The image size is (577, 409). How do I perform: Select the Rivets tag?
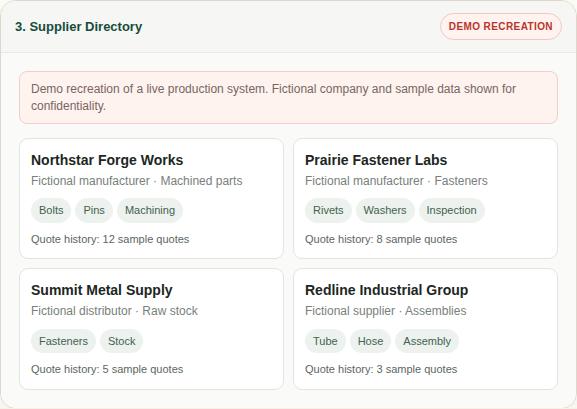[x=328, y=210]
